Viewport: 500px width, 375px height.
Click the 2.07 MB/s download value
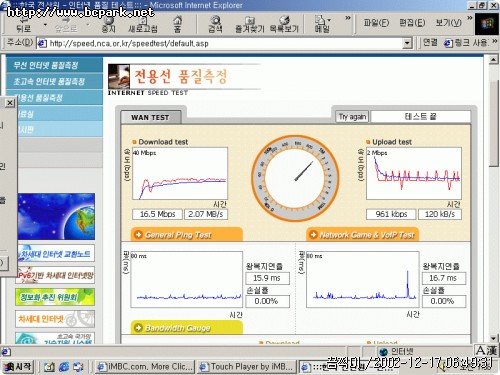pos(206,214)
